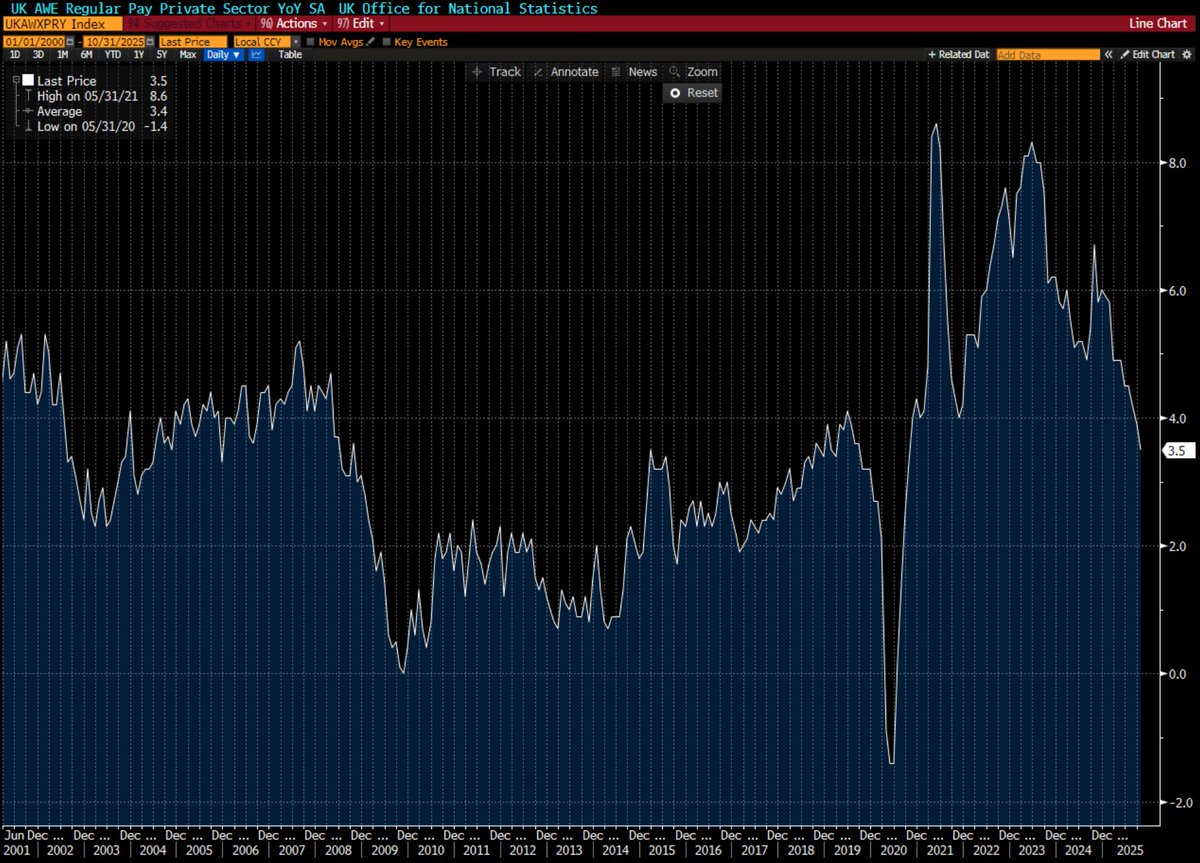This screenshot has width=1200, height=863.
Task: Select the 1Y time range
Action: pos(138,55)
